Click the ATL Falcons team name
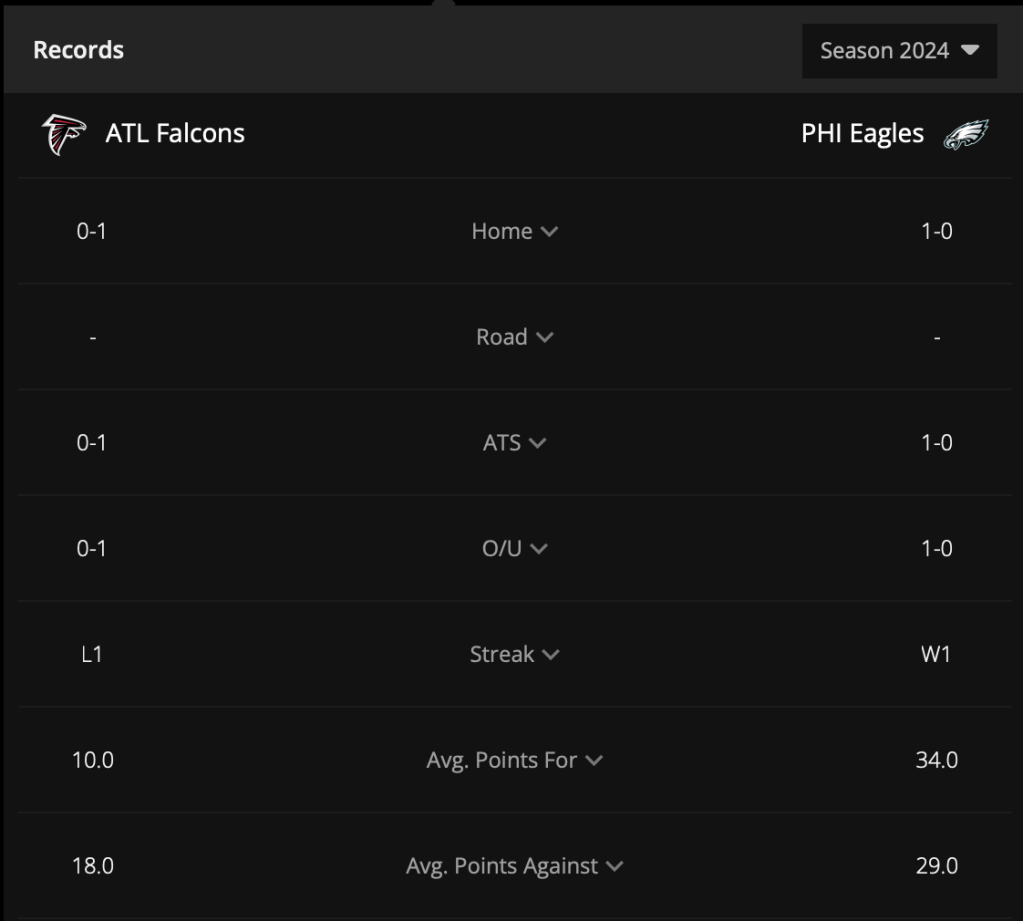 [175, 133]
